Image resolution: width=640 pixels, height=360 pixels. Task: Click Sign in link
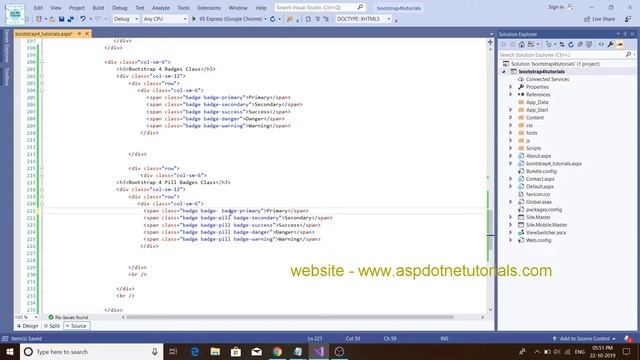556,7
